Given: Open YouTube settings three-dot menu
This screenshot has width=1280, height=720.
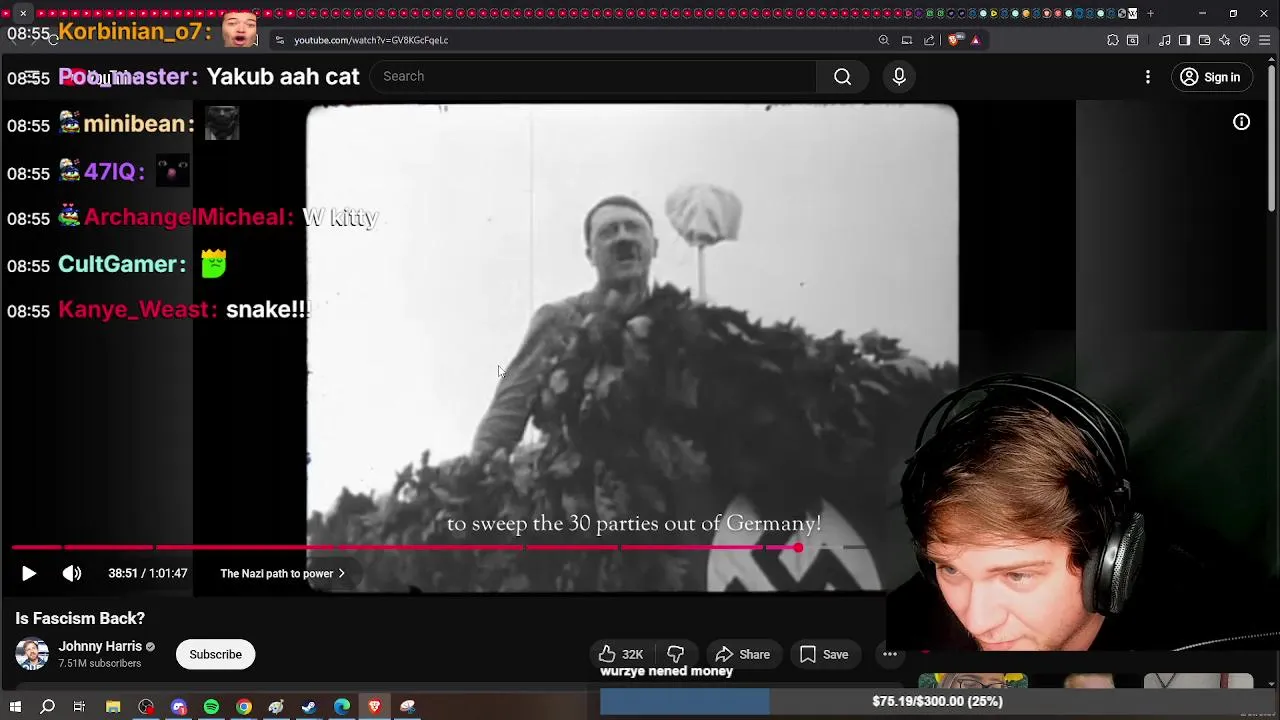Looking at the screenshot, I should pyautogui.click(x=1148, y=77).
